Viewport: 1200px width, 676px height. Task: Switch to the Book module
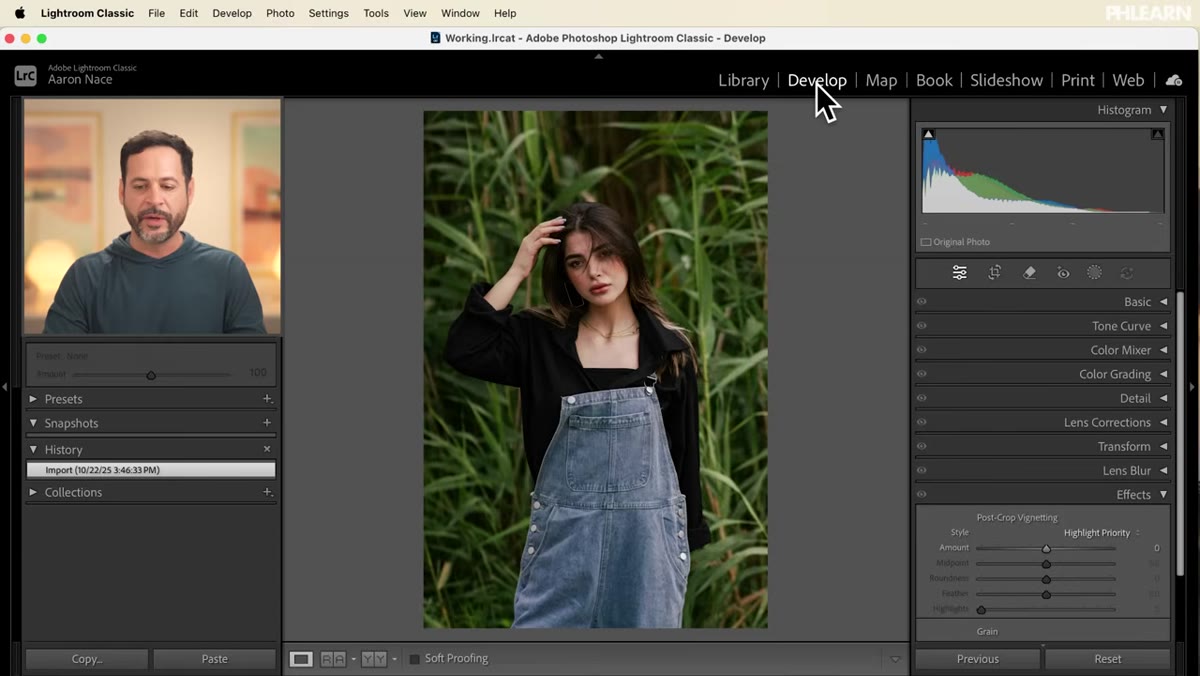click(x=934, y=80)
